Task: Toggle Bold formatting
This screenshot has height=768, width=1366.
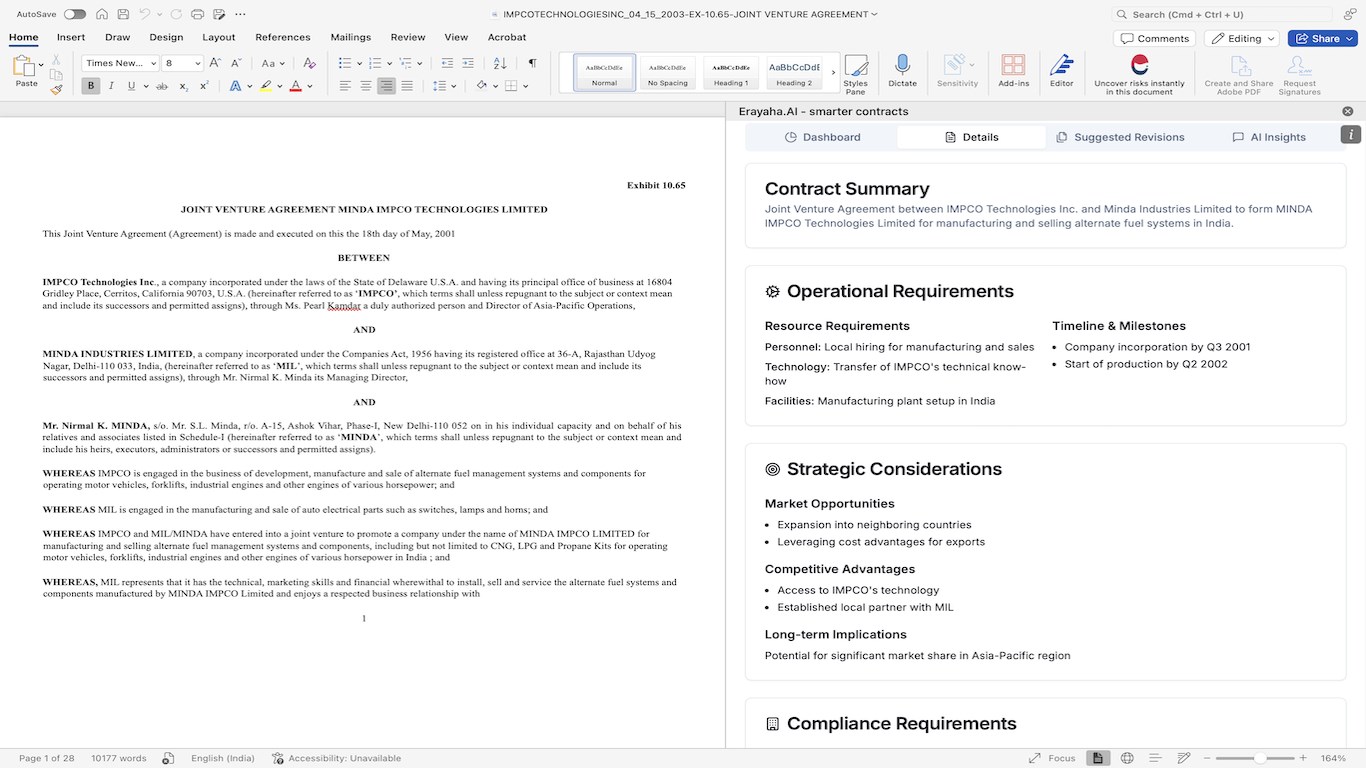Action: [x=91, y=86]
